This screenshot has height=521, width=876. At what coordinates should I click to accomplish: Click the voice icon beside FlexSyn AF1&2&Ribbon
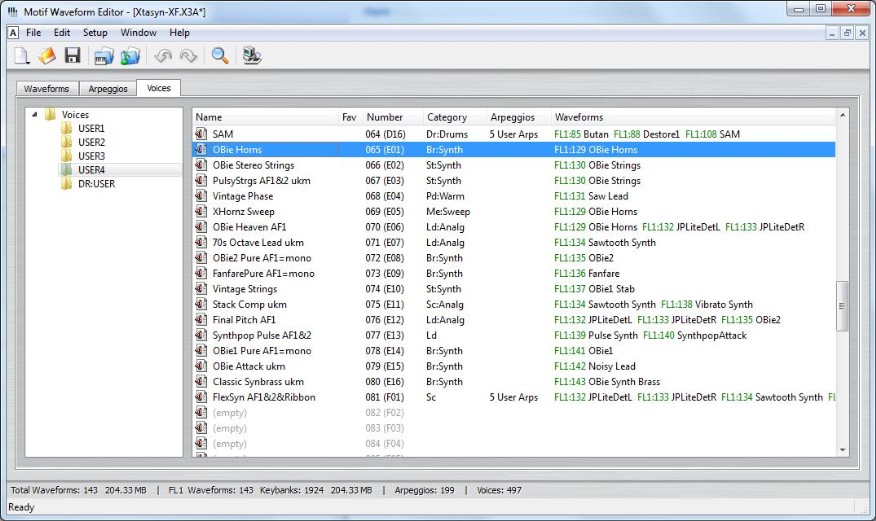click(x=201, y=397)
